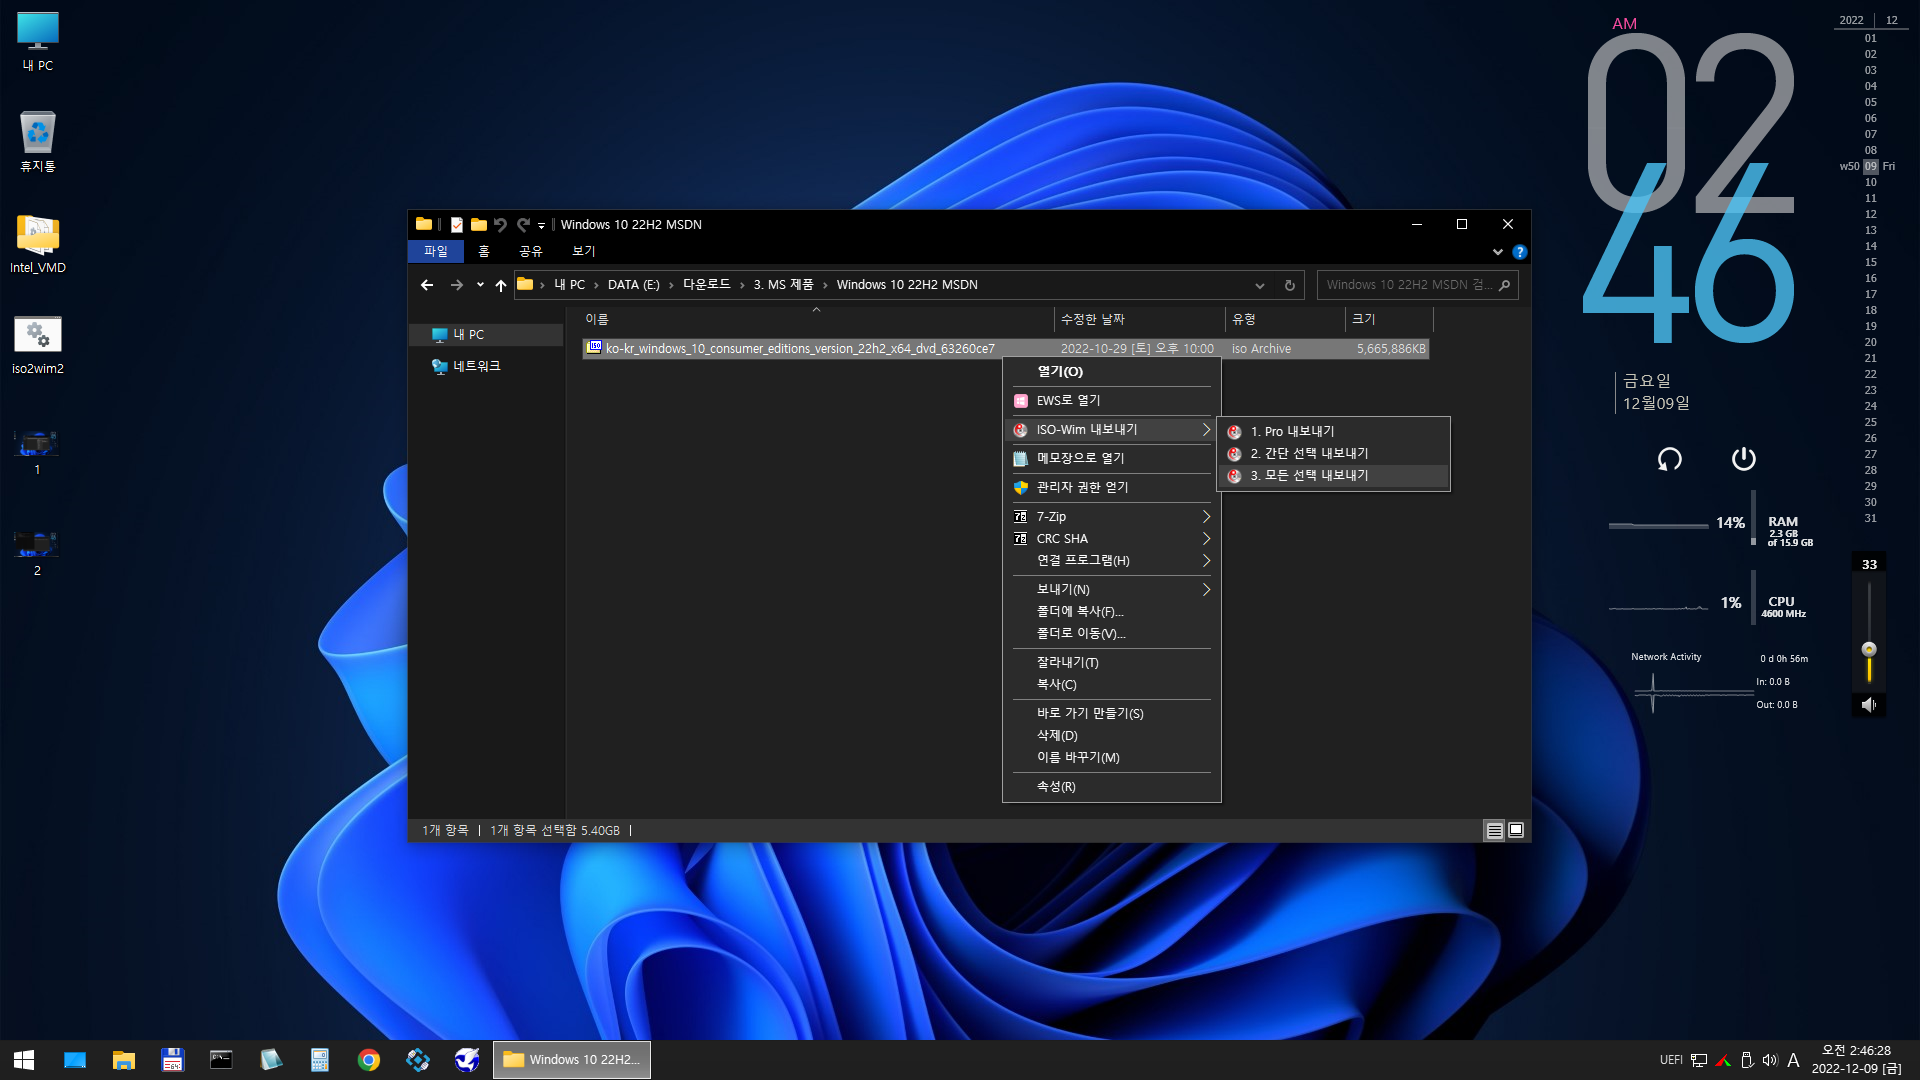
Task: Select the ko-kr_windows_10 ISO file
Action: click(1006, 349)
